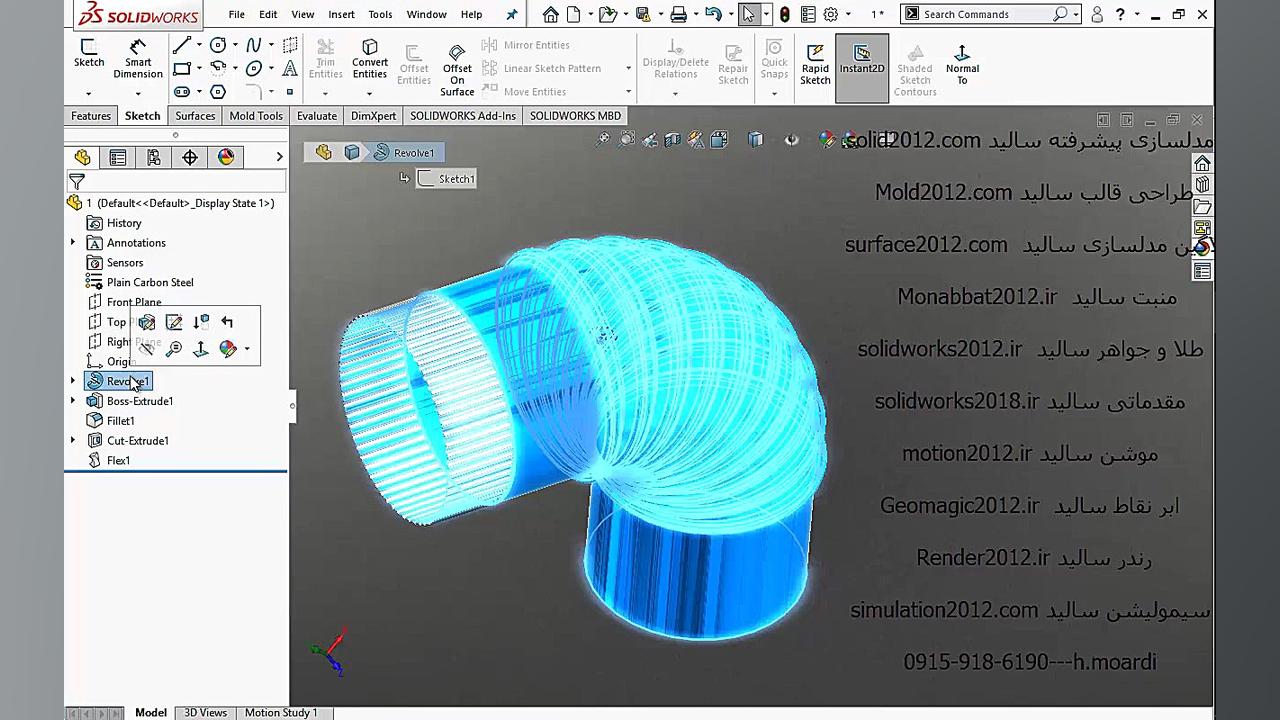Click Edit Sketch in context toolbar

pos(174,322)
